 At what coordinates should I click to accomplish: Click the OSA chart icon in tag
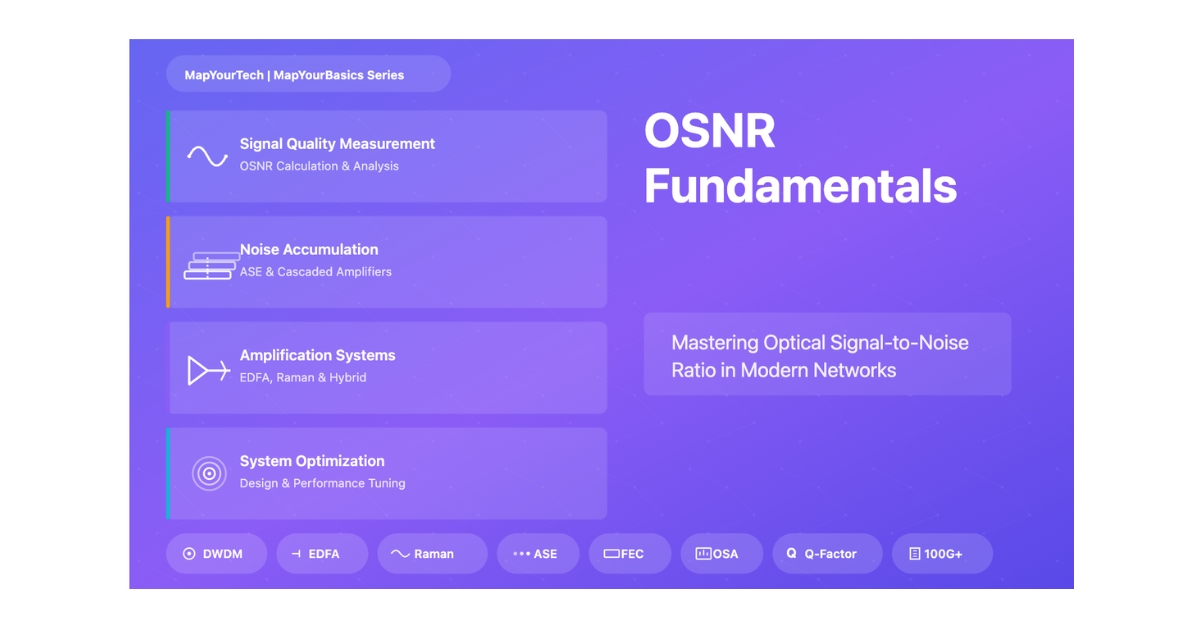click(x=703, y=554)
